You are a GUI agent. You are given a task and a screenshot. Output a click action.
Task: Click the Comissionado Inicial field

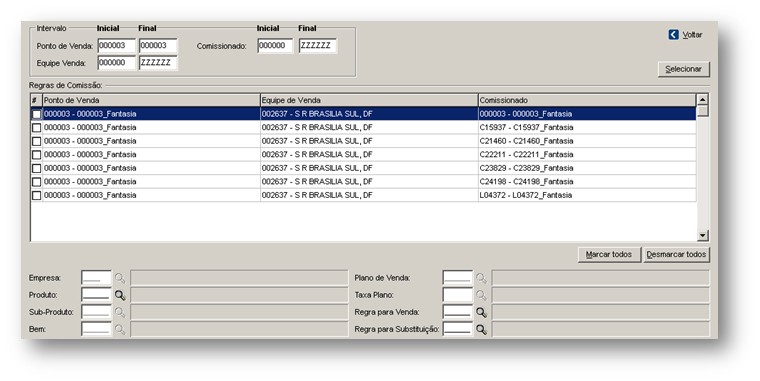coord(275,46)
